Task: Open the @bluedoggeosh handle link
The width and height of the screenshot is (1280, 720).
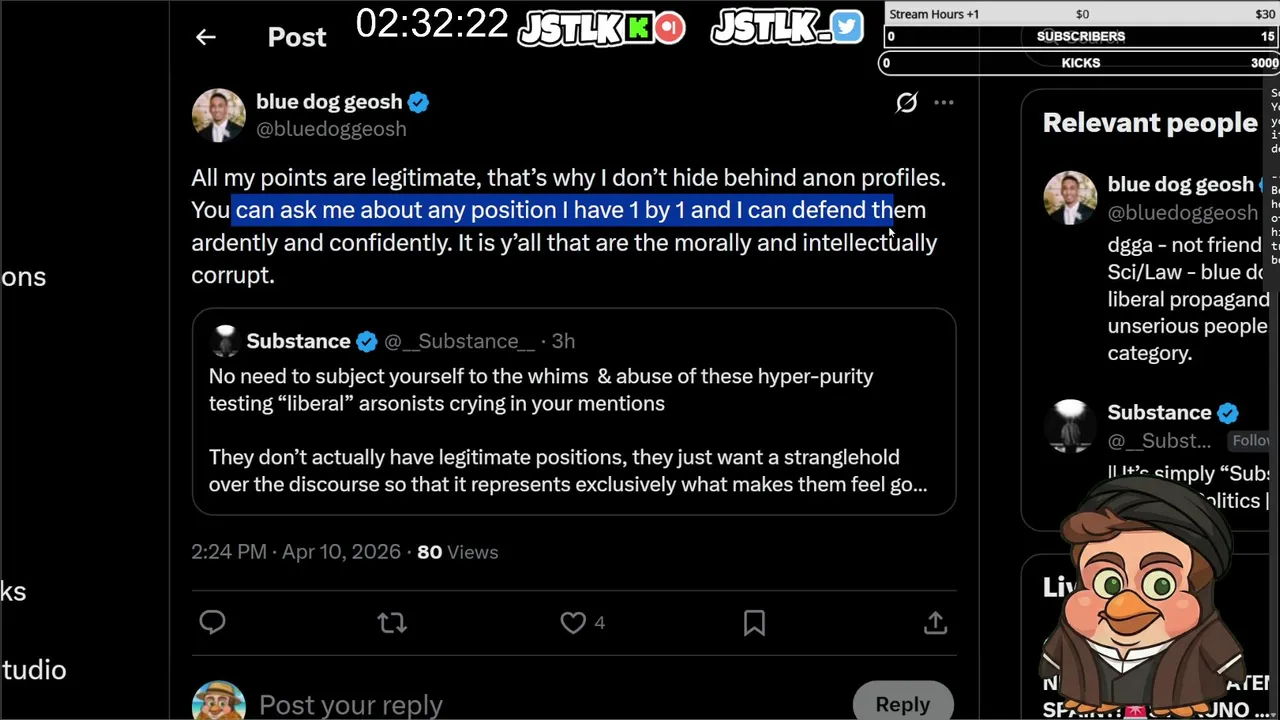Action: coord(331,129)
